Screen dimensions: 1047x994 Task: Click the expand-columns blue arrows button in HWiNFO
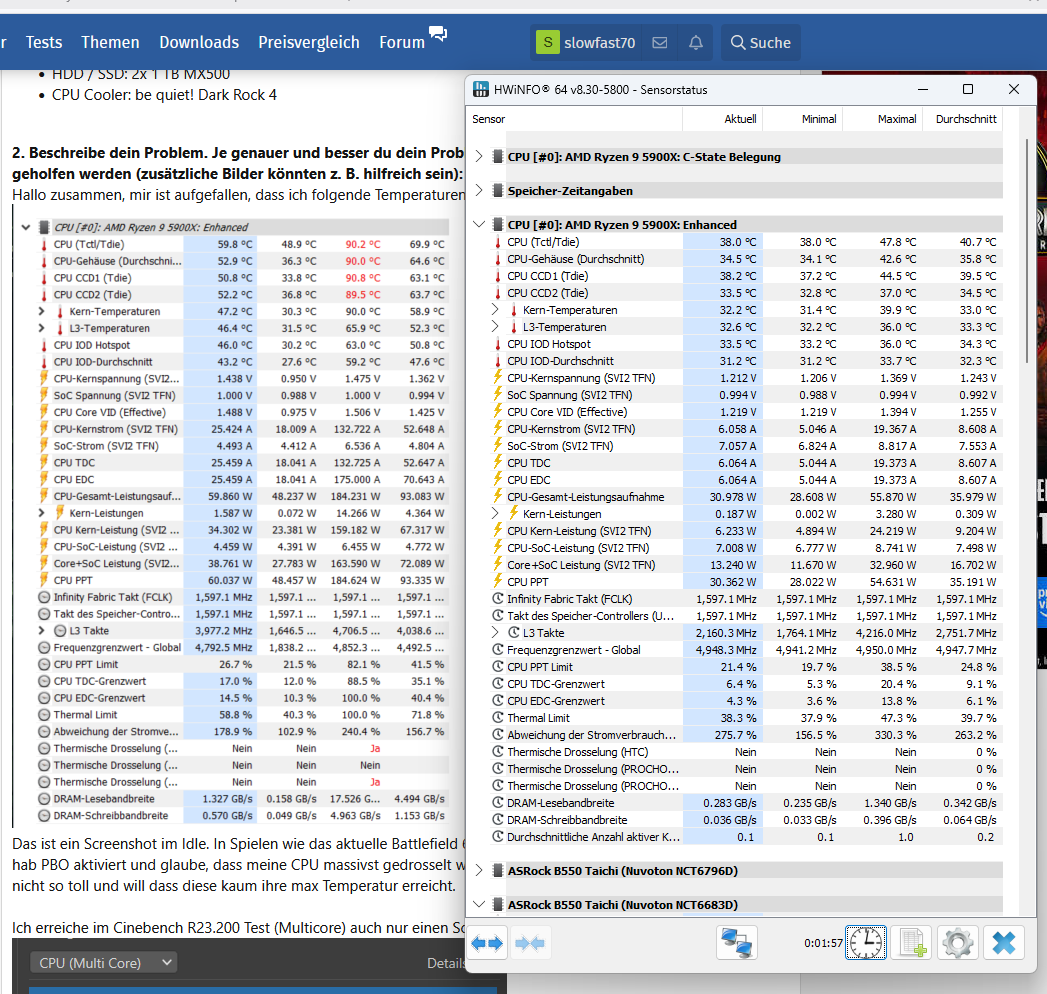[487, 943]
